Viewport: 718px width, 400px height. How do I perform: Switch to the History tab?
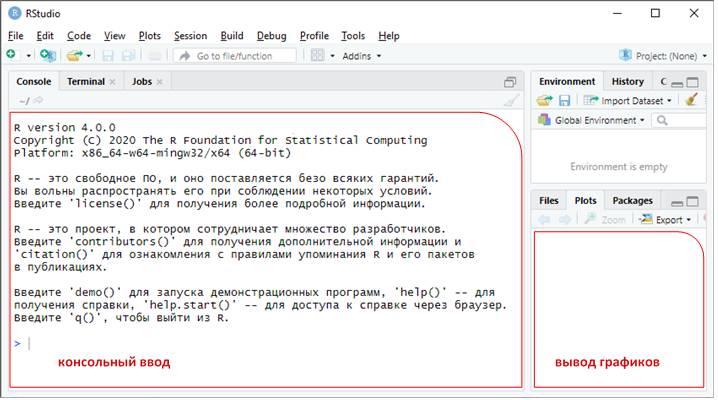(627, 81)
